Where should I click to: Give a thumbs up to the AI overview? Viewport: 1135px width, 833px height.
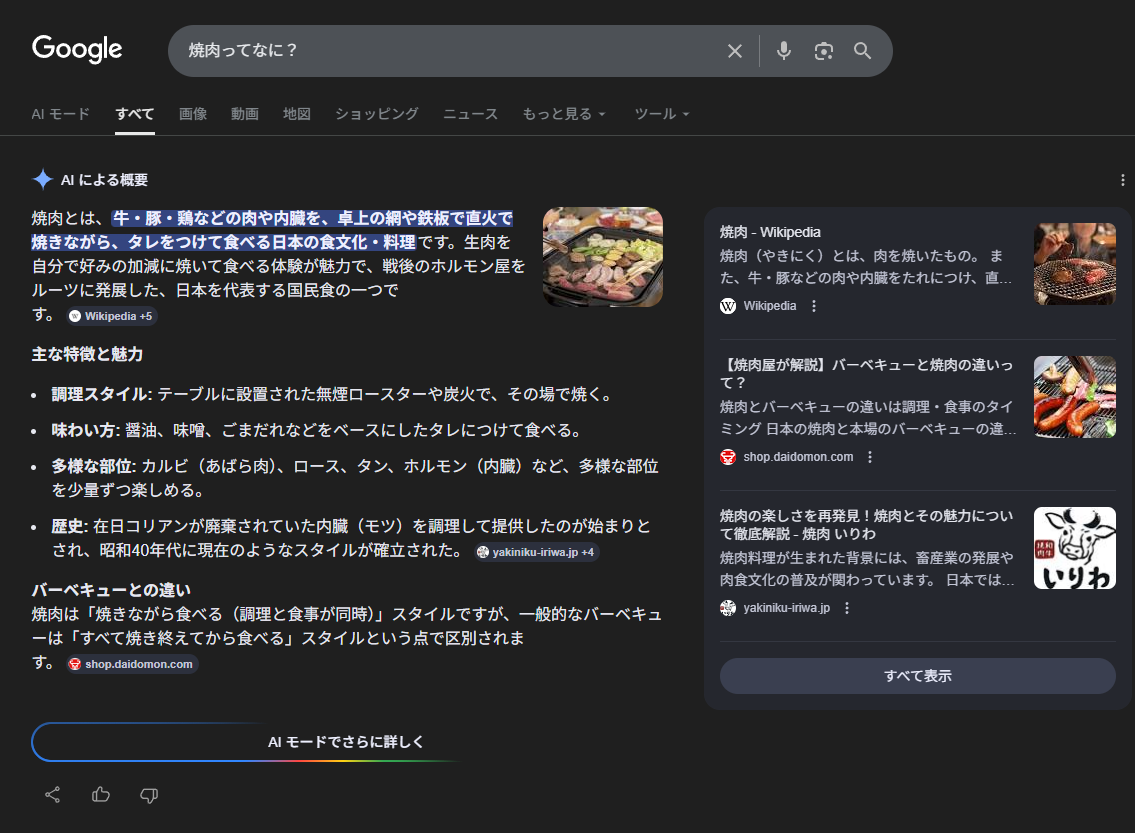[x=100, y=794]
